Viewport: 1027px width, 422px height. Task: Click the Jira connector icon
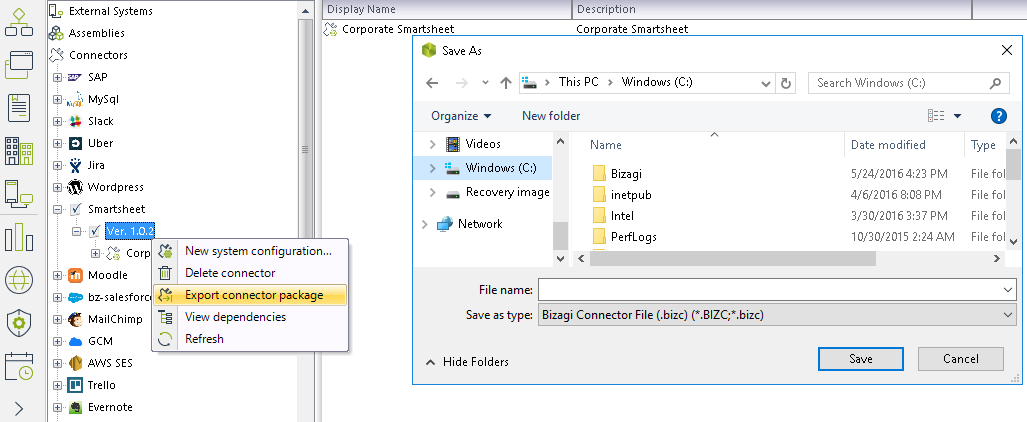(x=75, y=165)
